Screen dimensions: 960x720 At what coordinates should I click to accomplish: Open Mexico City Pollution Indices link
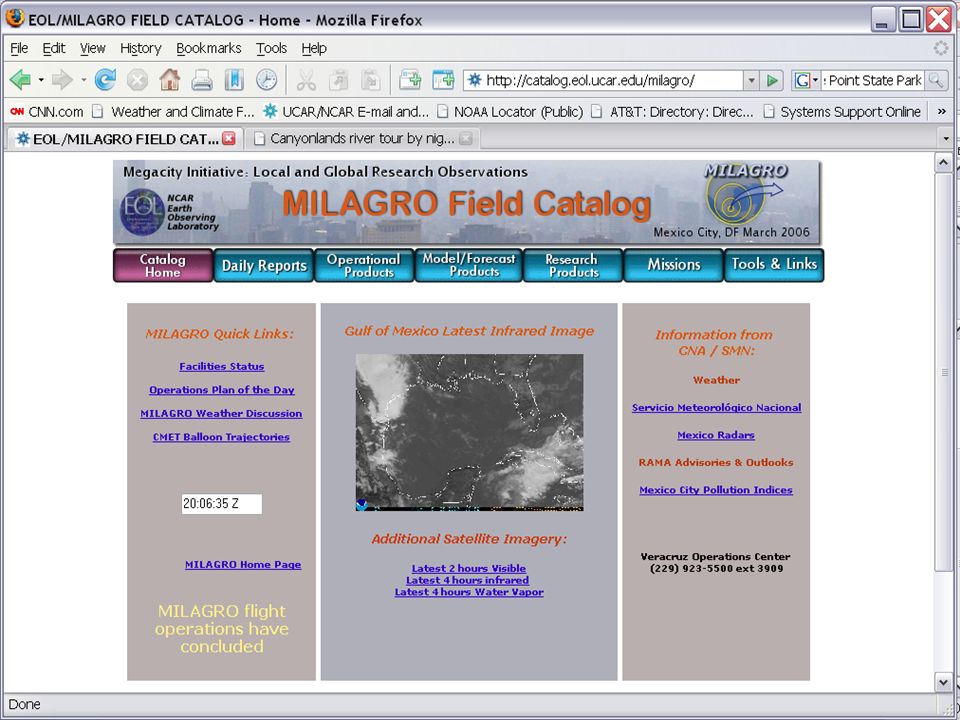click(x=716, y=490)
